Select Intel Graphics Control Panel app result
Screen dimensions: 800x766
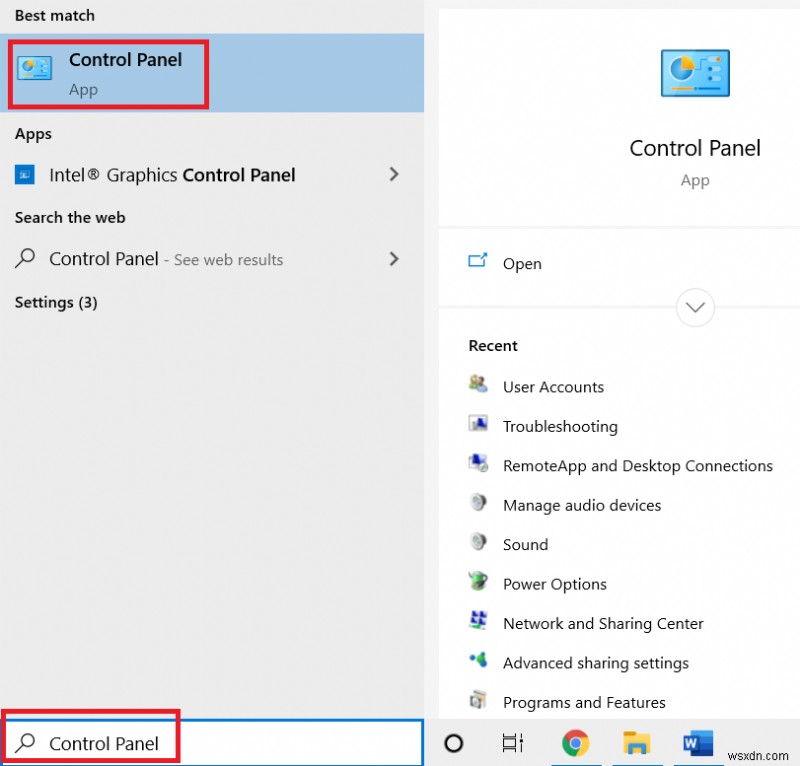point(212,175)
